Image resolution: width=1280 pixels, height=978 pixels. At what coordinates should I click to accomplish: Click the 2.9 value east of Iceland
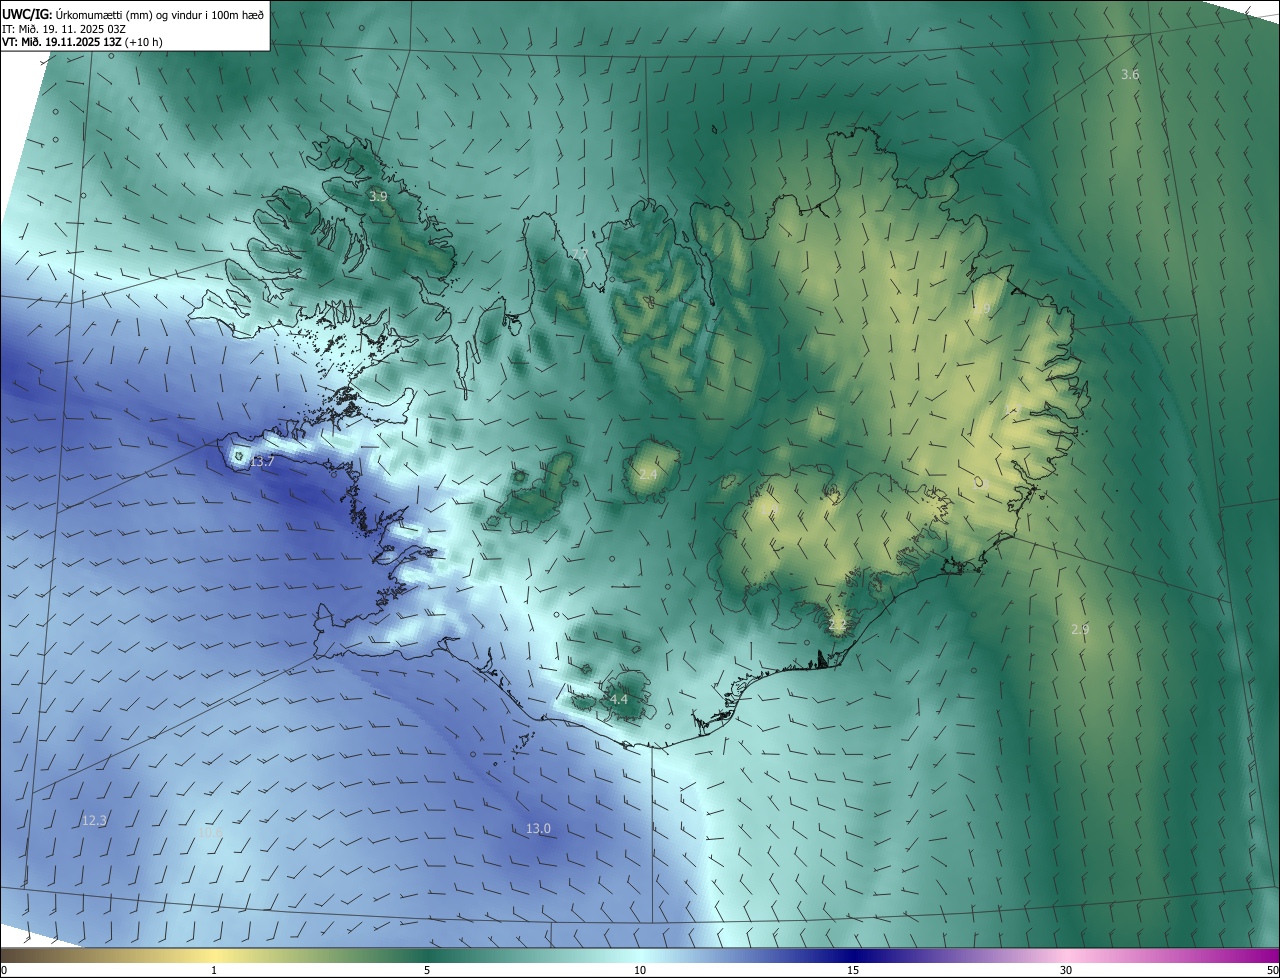tap(1080, 629)
